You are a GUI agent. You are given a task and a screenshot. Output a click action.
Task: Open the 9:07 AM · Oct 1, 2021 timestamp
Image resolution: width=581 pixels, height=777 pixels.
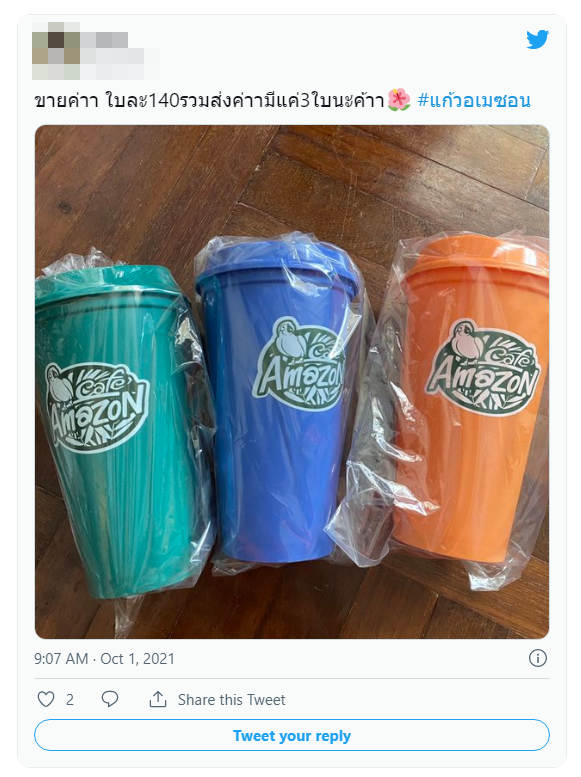click(x=104, y=659)
